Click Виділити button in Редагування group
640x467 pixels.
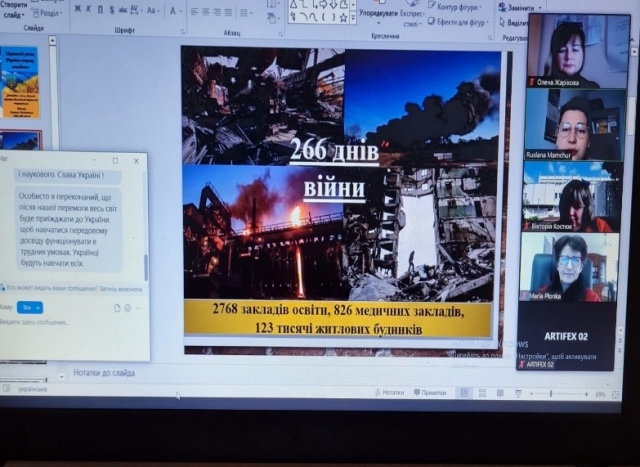pyautogui.click(x=513, y=23)
